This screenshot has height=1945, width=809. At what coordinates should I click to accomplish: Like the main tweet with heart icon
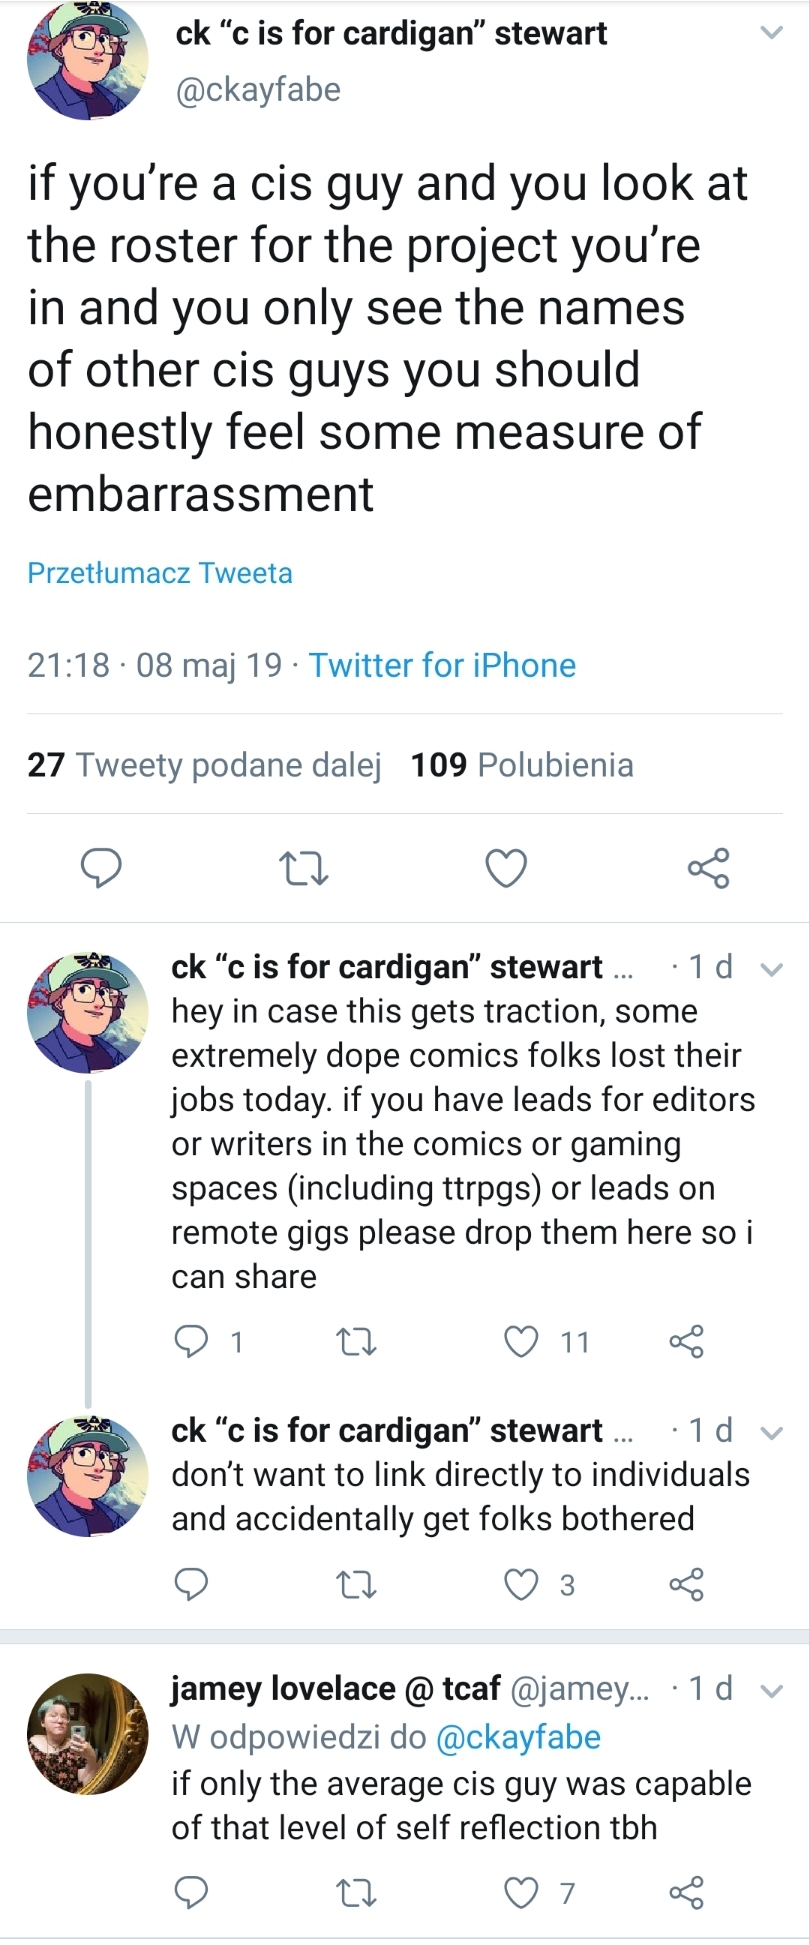point(506,868)
